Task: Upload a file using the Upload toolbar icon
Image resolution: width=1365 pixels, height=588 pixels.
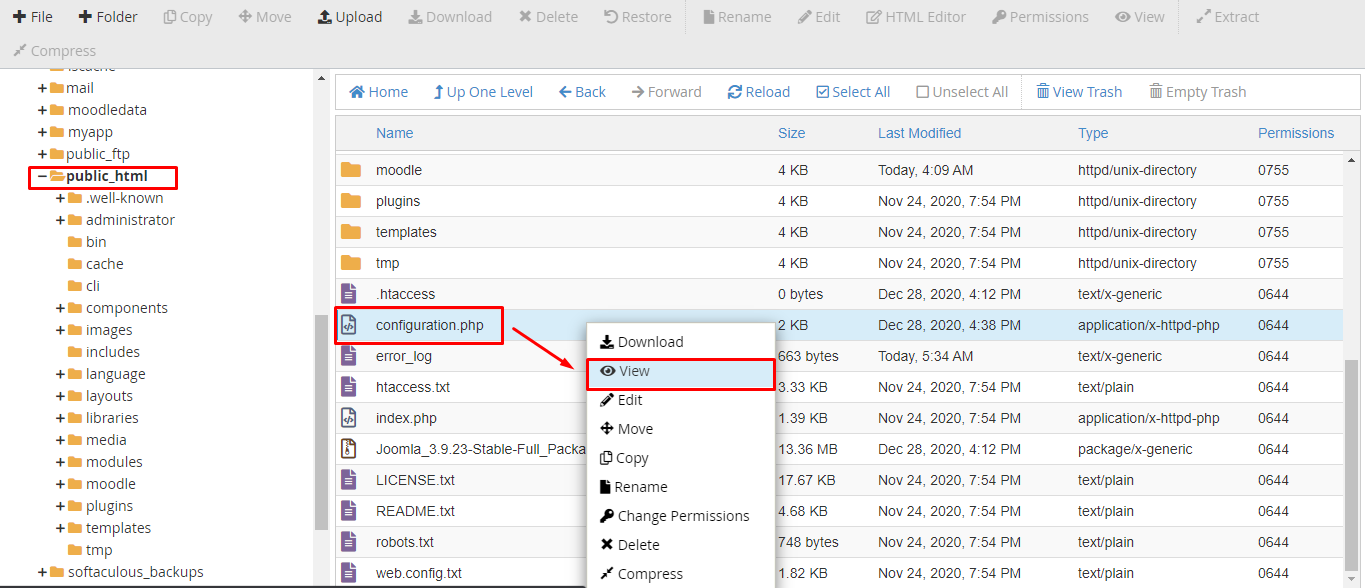Action: 349,16
